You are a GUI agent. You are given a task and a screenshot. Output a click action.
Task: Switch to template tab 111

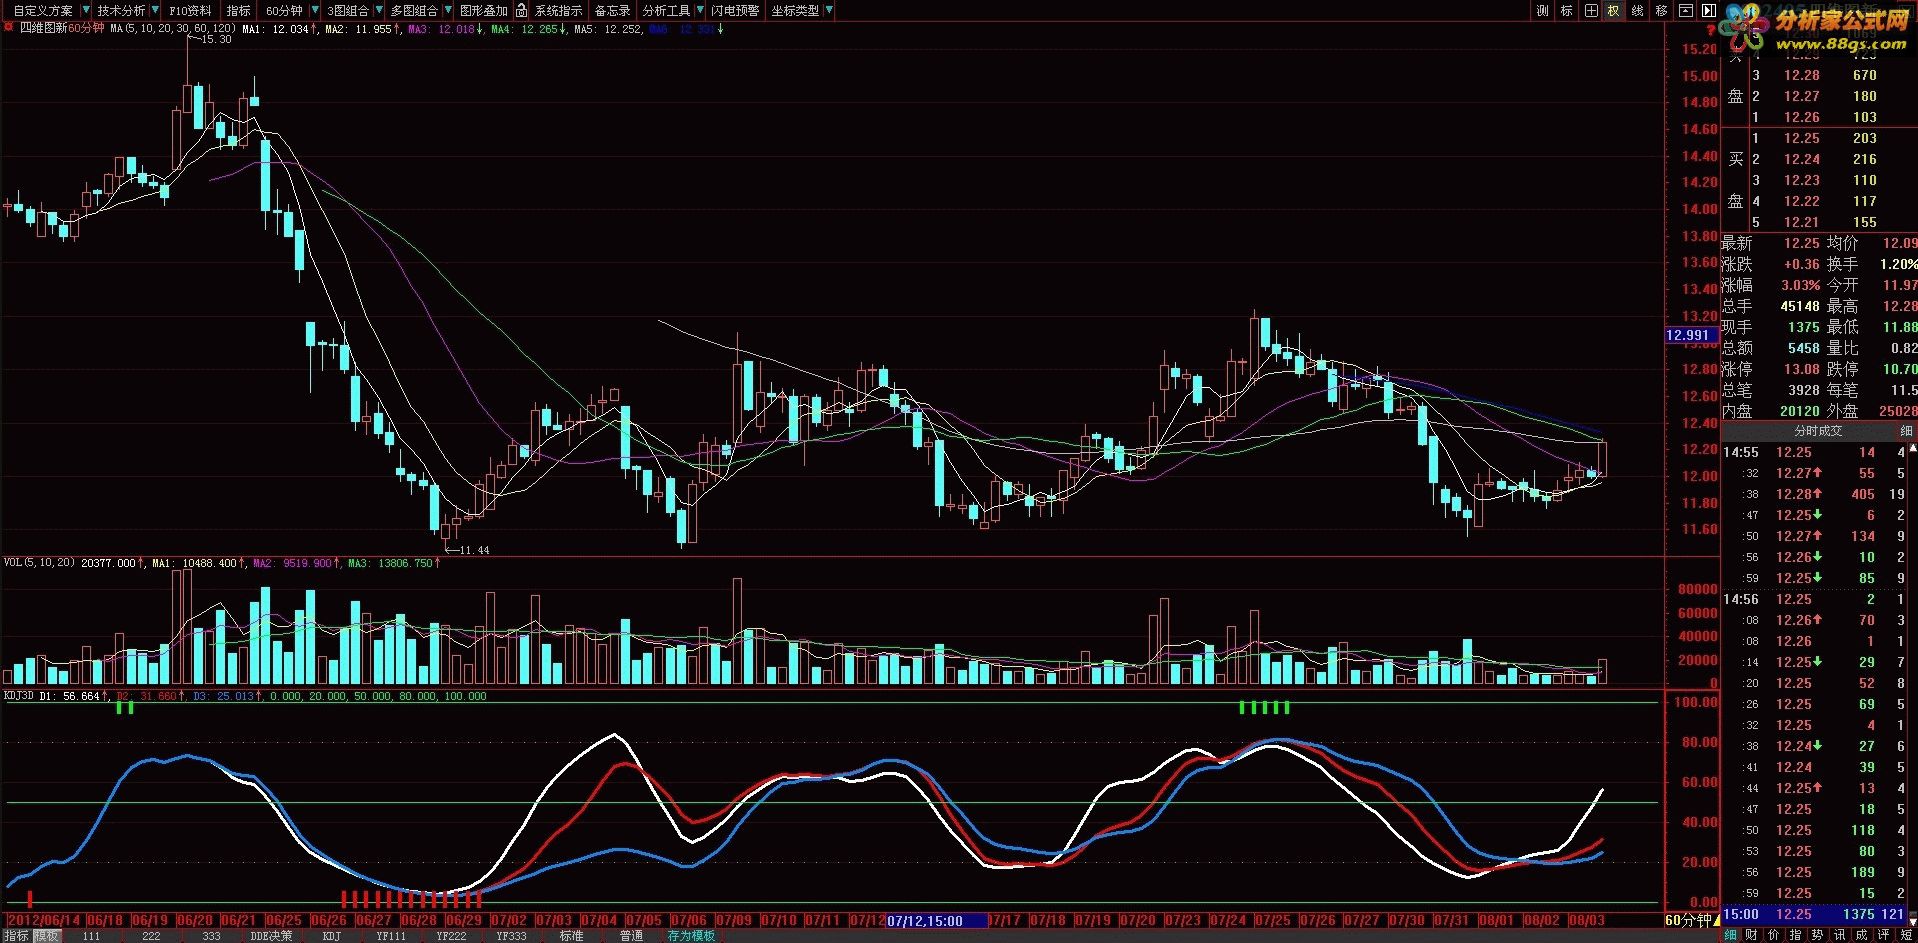coord(91,936)
